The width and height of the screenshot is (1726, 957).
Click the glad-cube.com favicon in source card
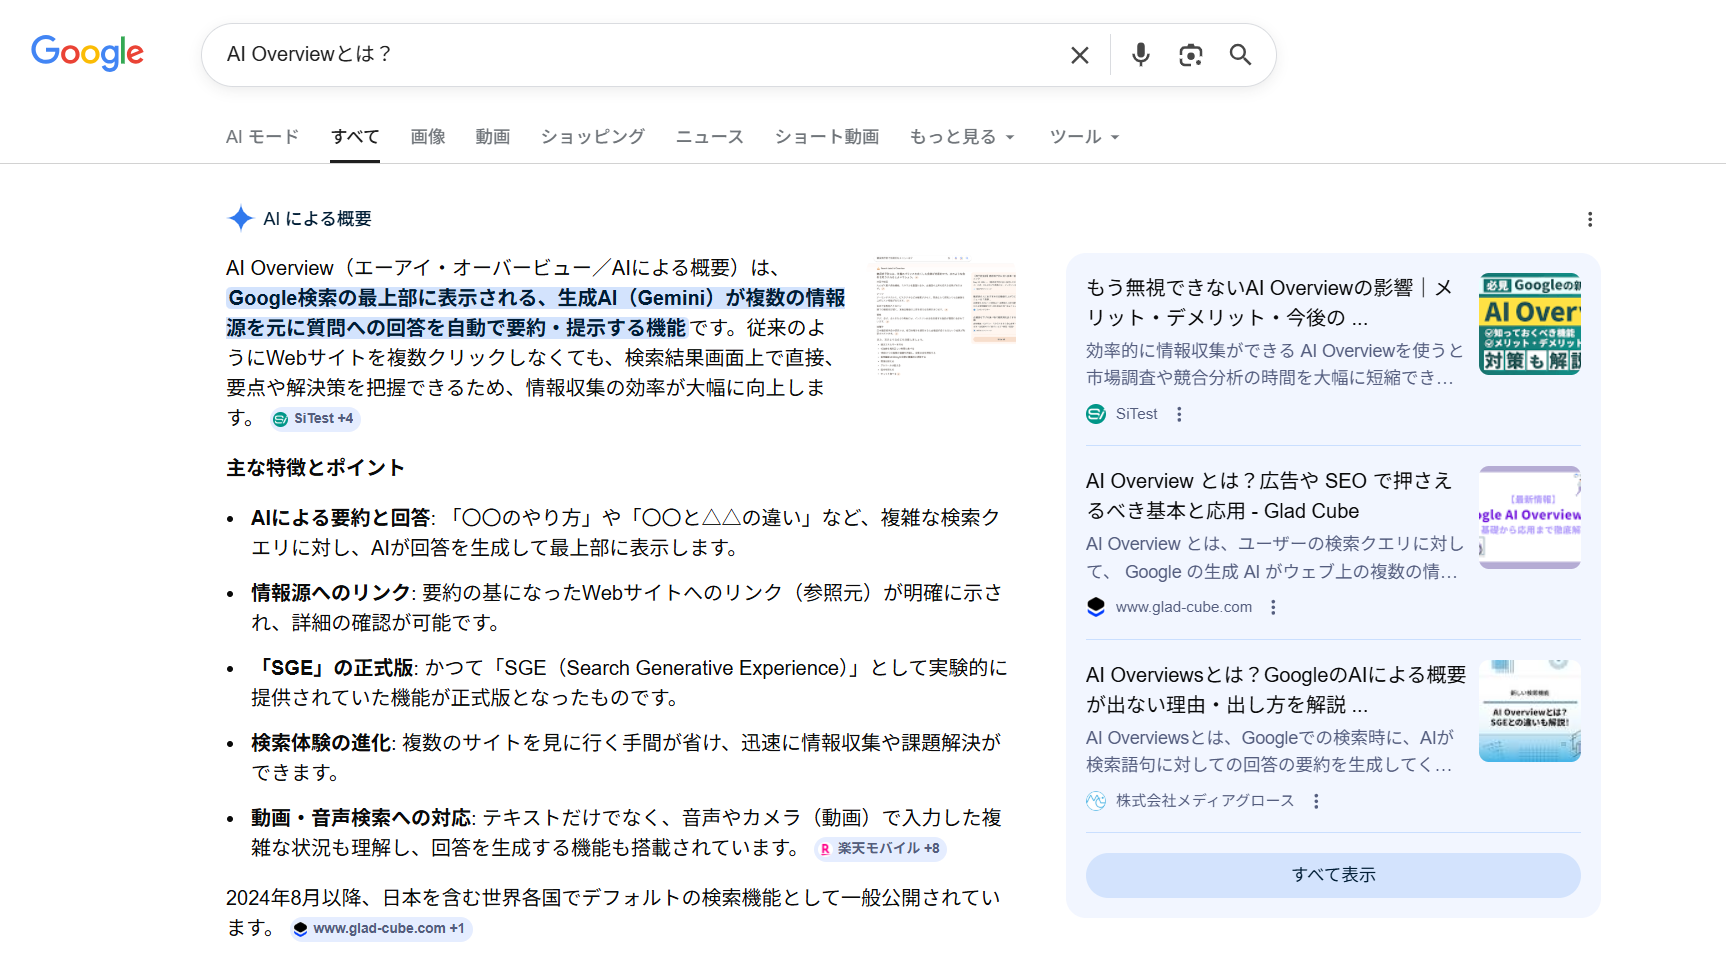(1096, 607)
